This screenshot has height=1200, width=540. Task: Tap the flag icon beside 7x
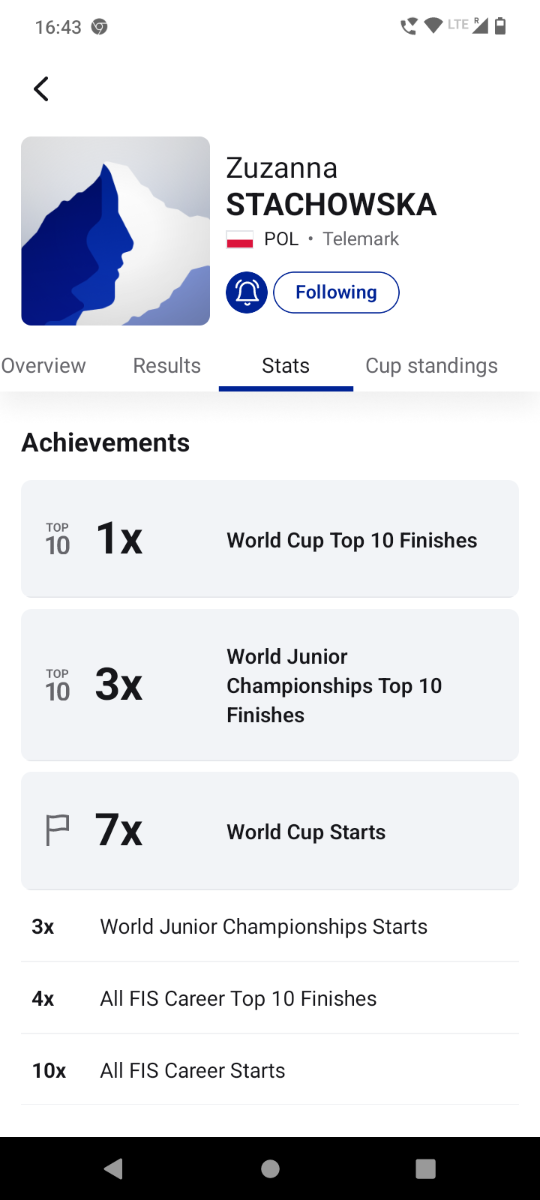58,831
